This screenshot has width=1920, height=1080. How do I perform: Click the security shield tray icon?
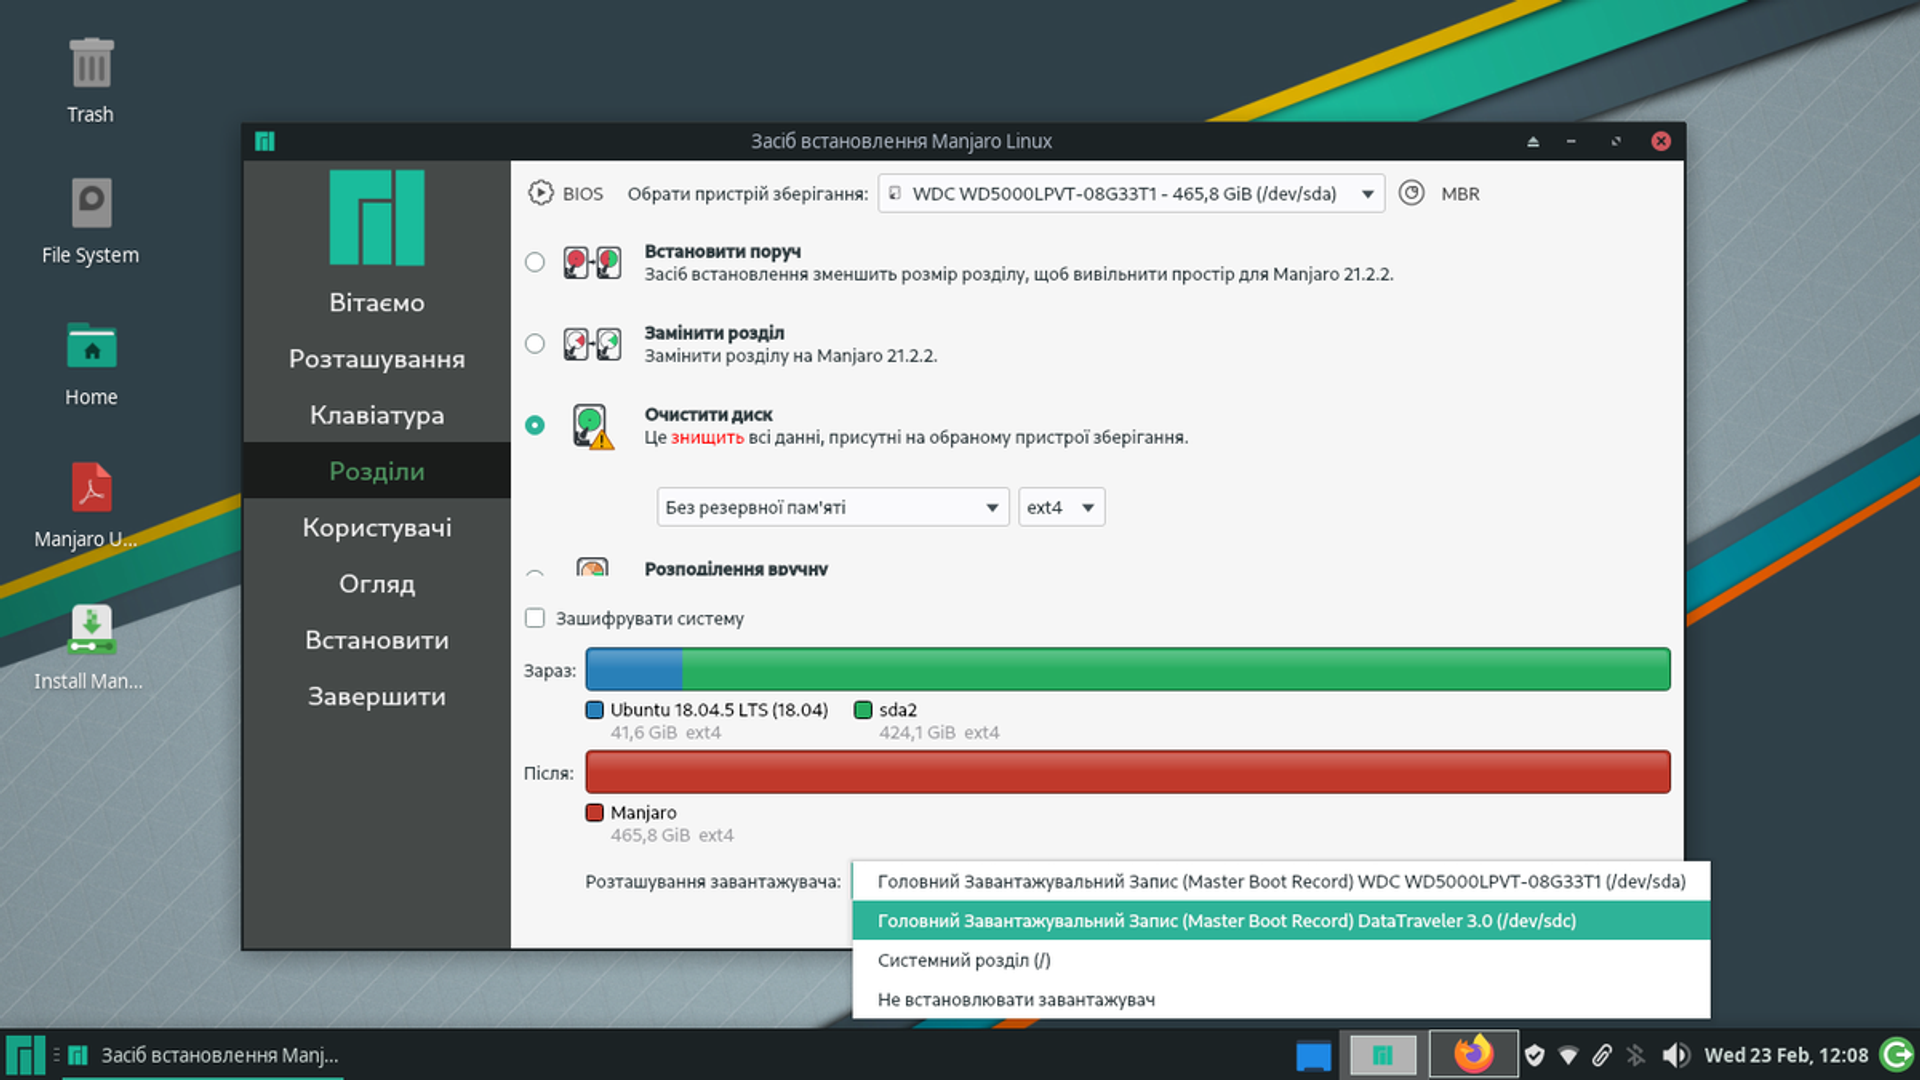1535,1055
